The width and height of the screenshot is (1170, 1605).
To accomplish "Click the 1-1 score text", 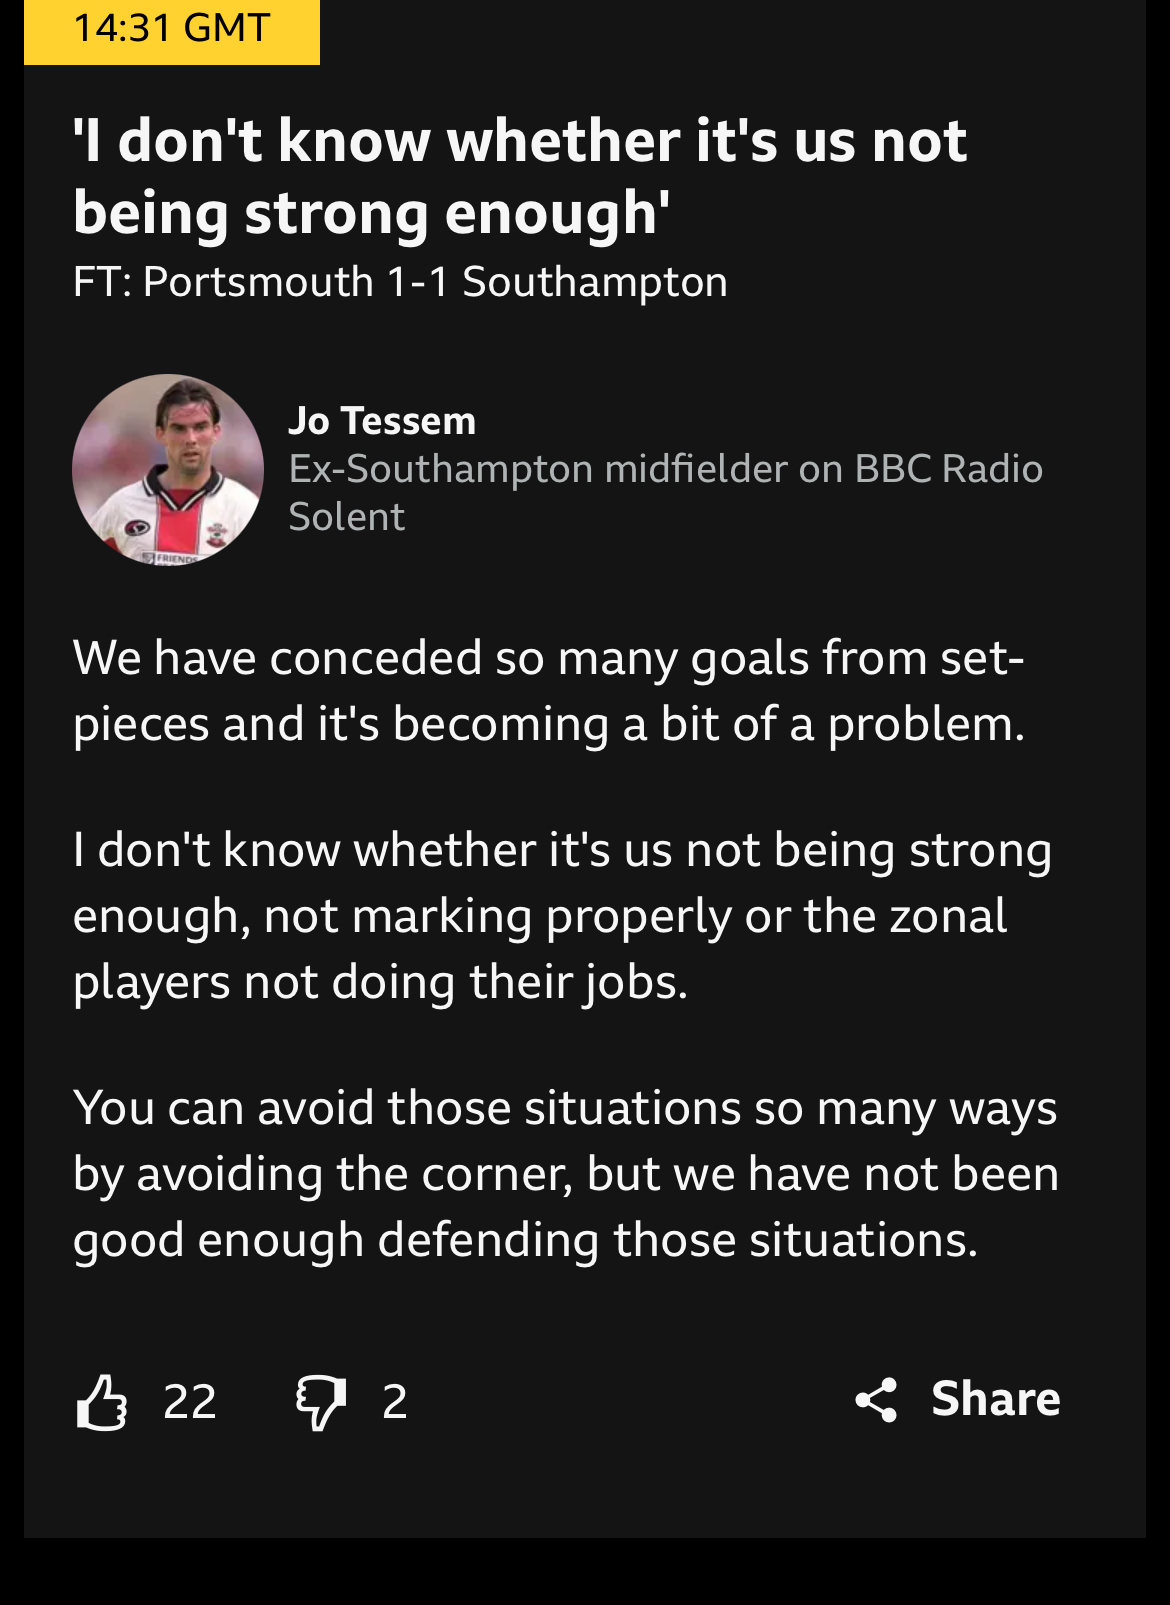I will [x=418, y=283].
